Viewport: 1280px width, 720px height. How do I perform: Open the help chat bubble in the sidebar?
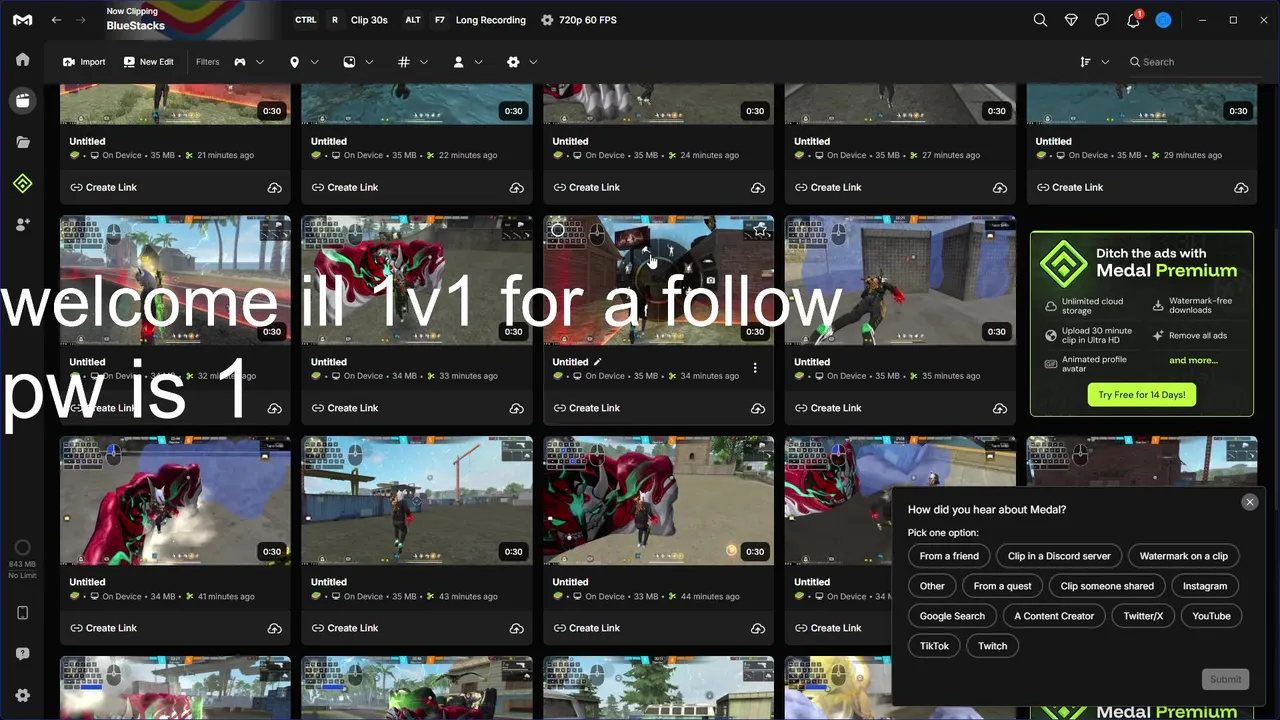coord(22,654)
